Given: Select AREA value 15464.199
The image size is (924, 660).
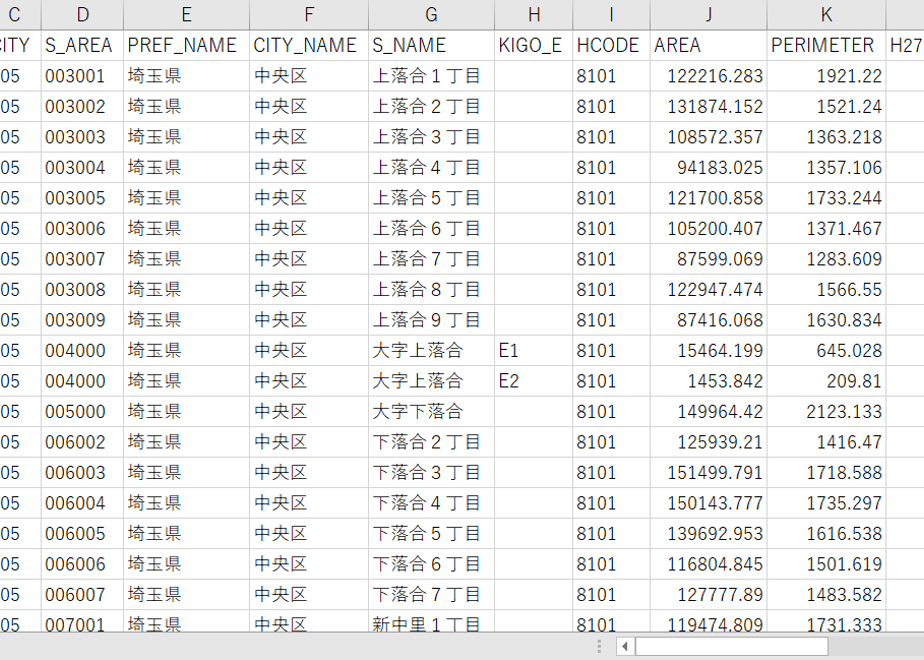Looking at the screenshot, I should (709, 351).
